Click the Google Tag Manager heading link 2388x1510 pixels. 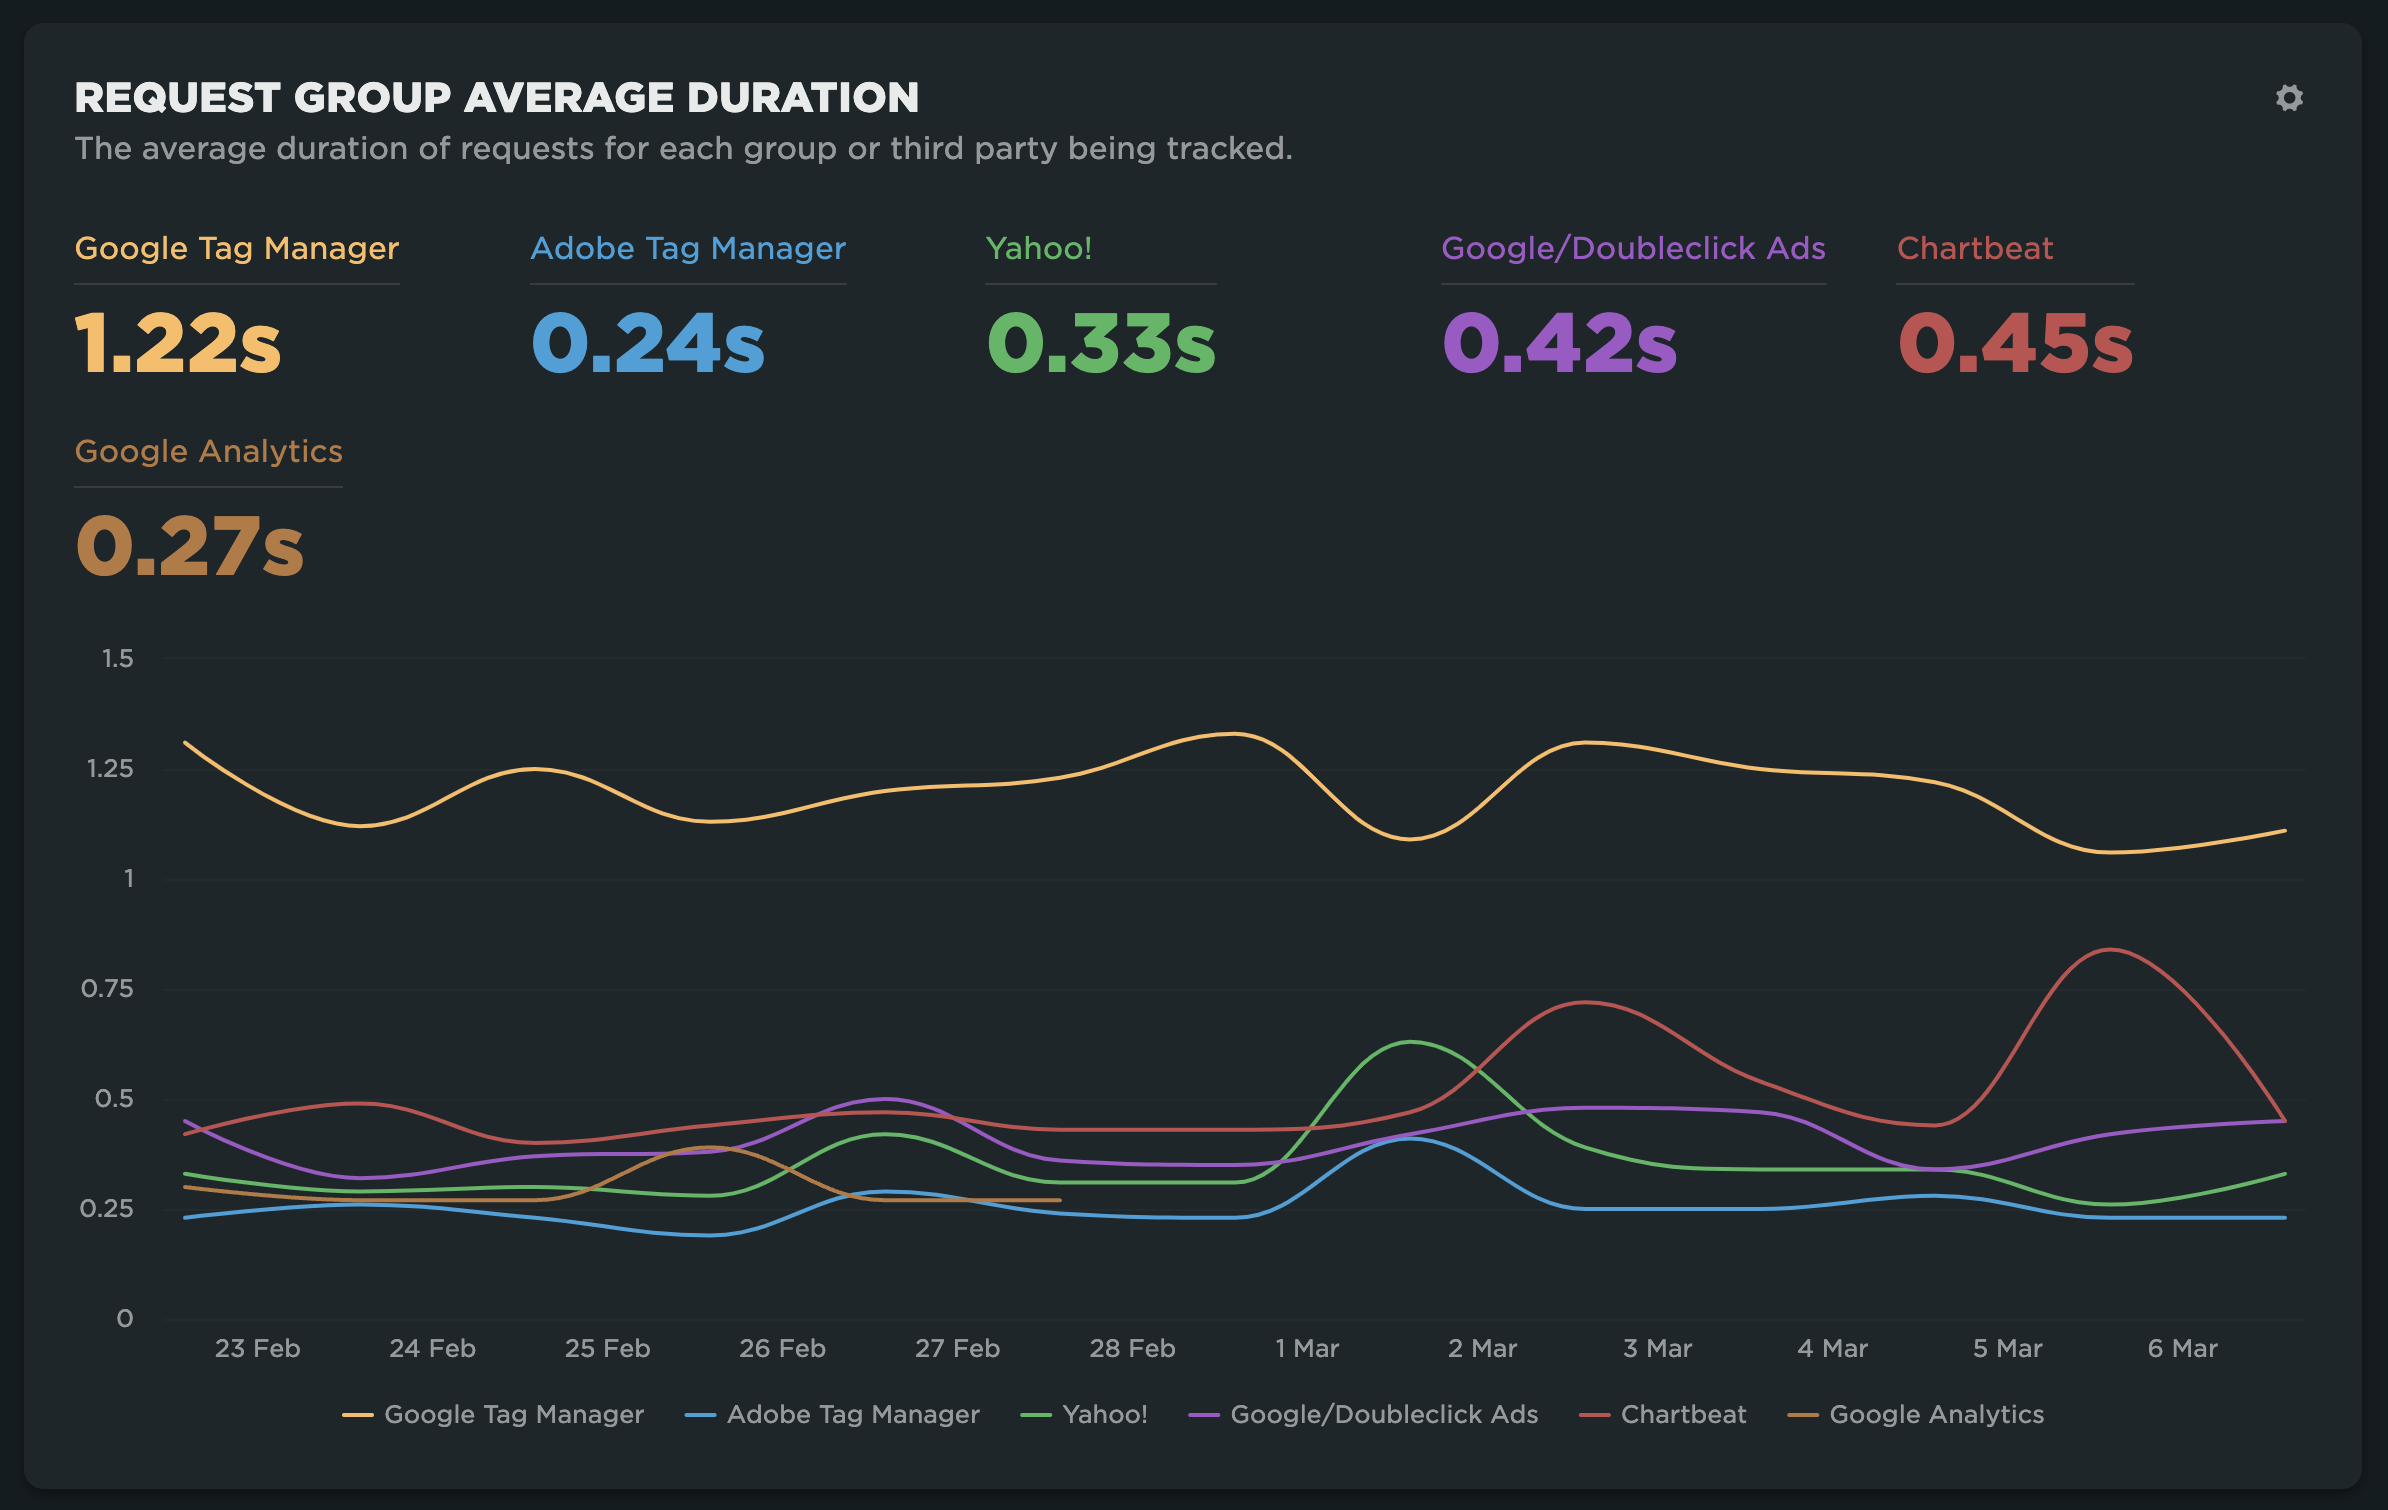tap(237, 248)
